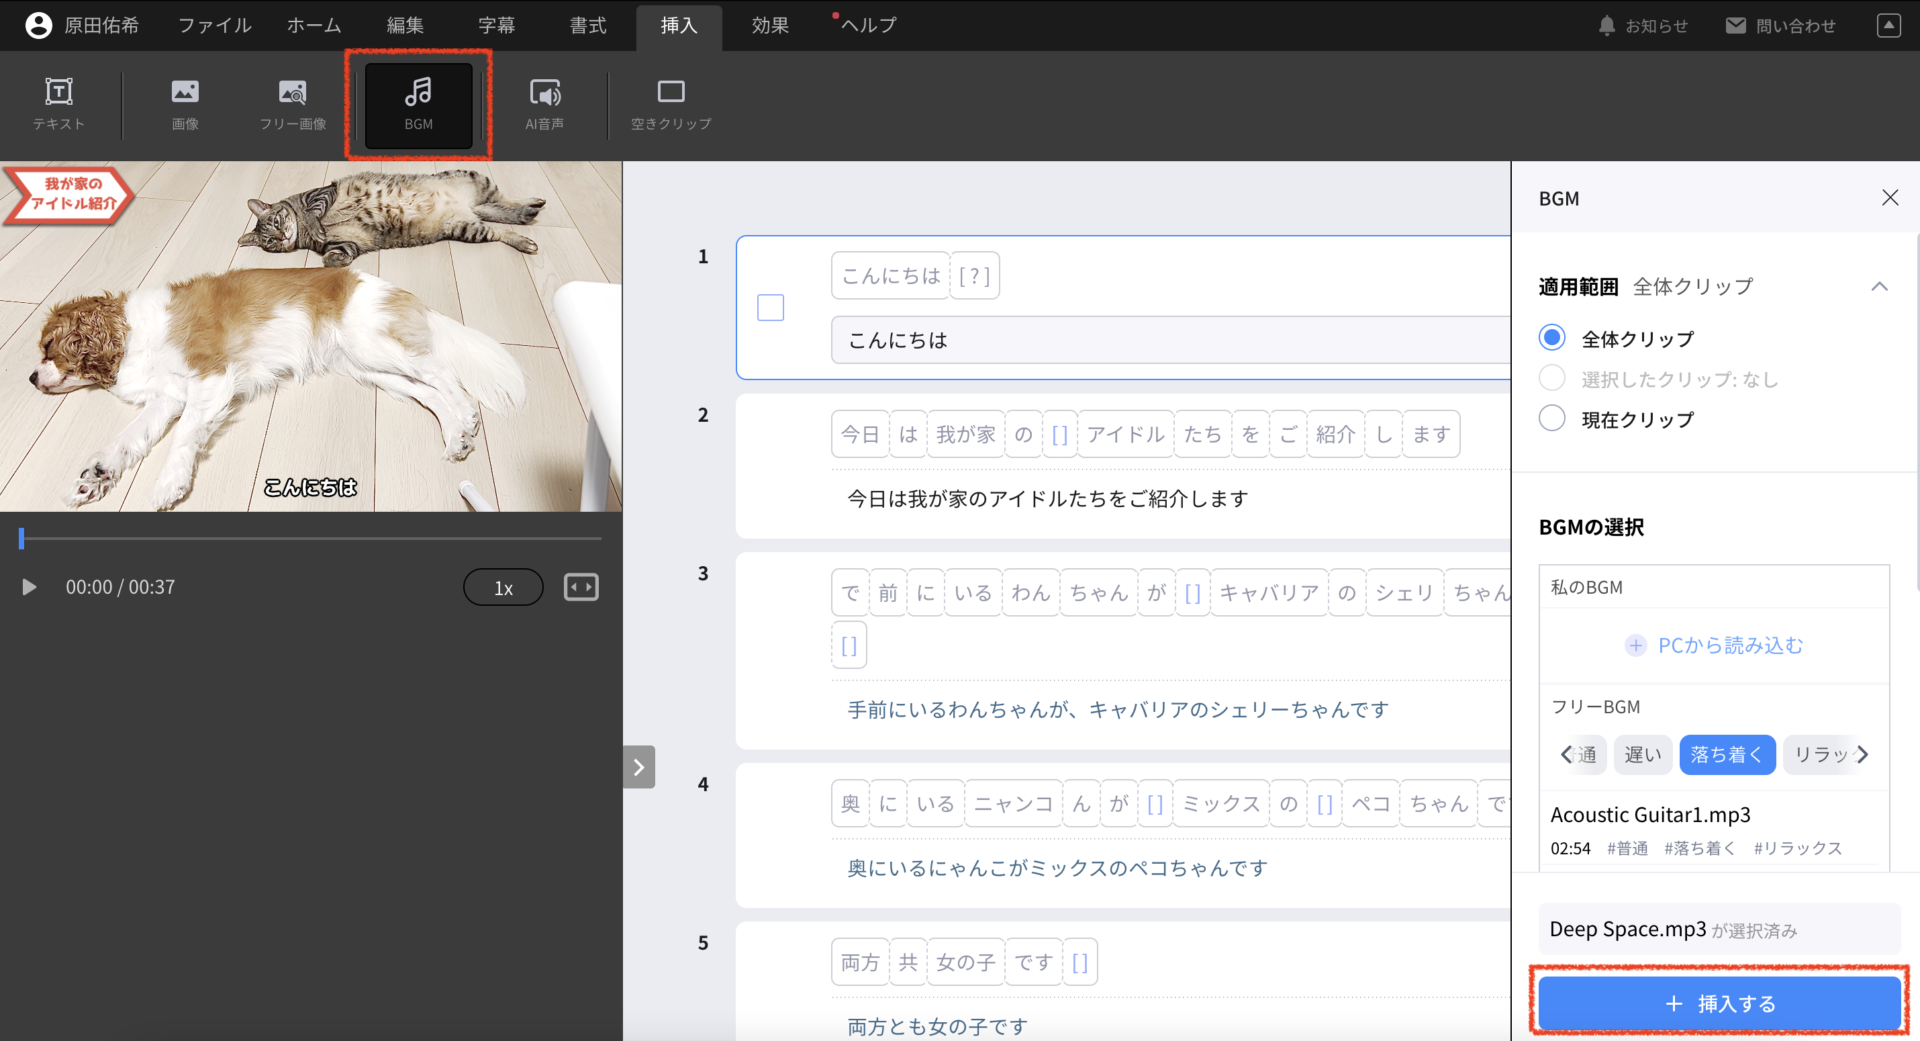This screenshot has width=1920, height=1041.
Task: Collapse the 適用範囲 section chevron
Action: click(x=1878, y=287)
